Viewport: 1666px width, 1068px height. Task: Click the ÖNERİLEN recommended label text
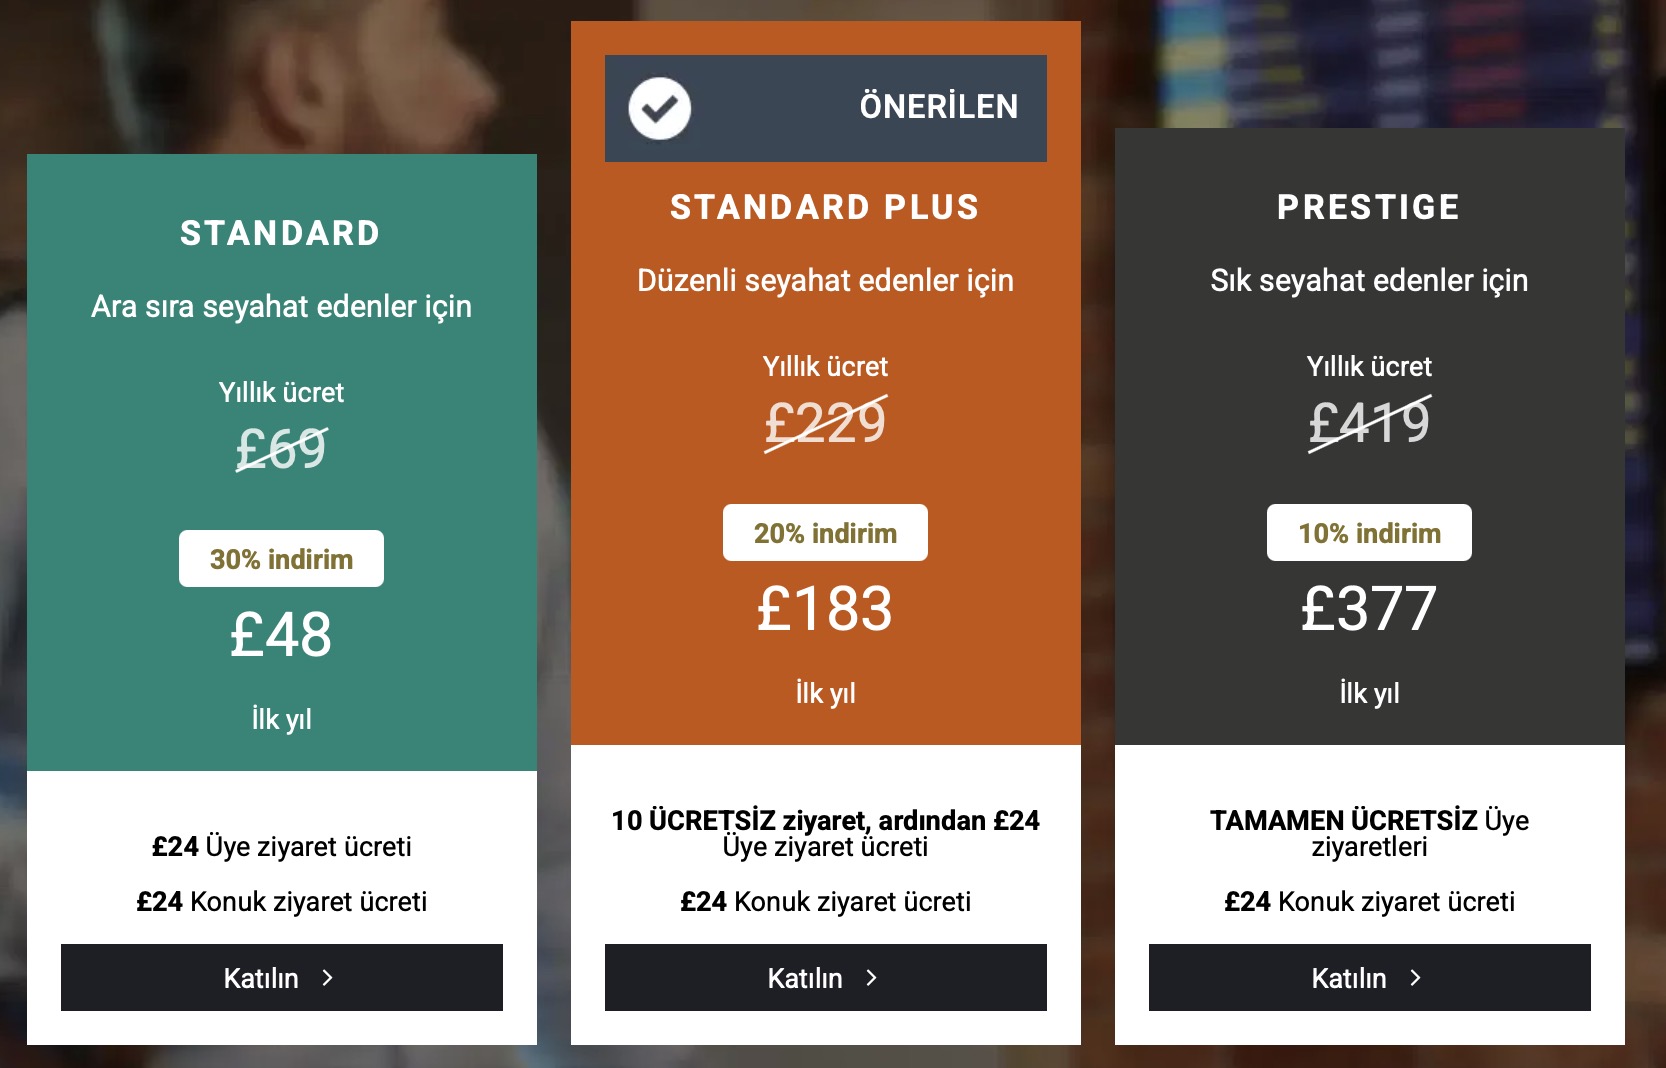click(x=938, y=107)
